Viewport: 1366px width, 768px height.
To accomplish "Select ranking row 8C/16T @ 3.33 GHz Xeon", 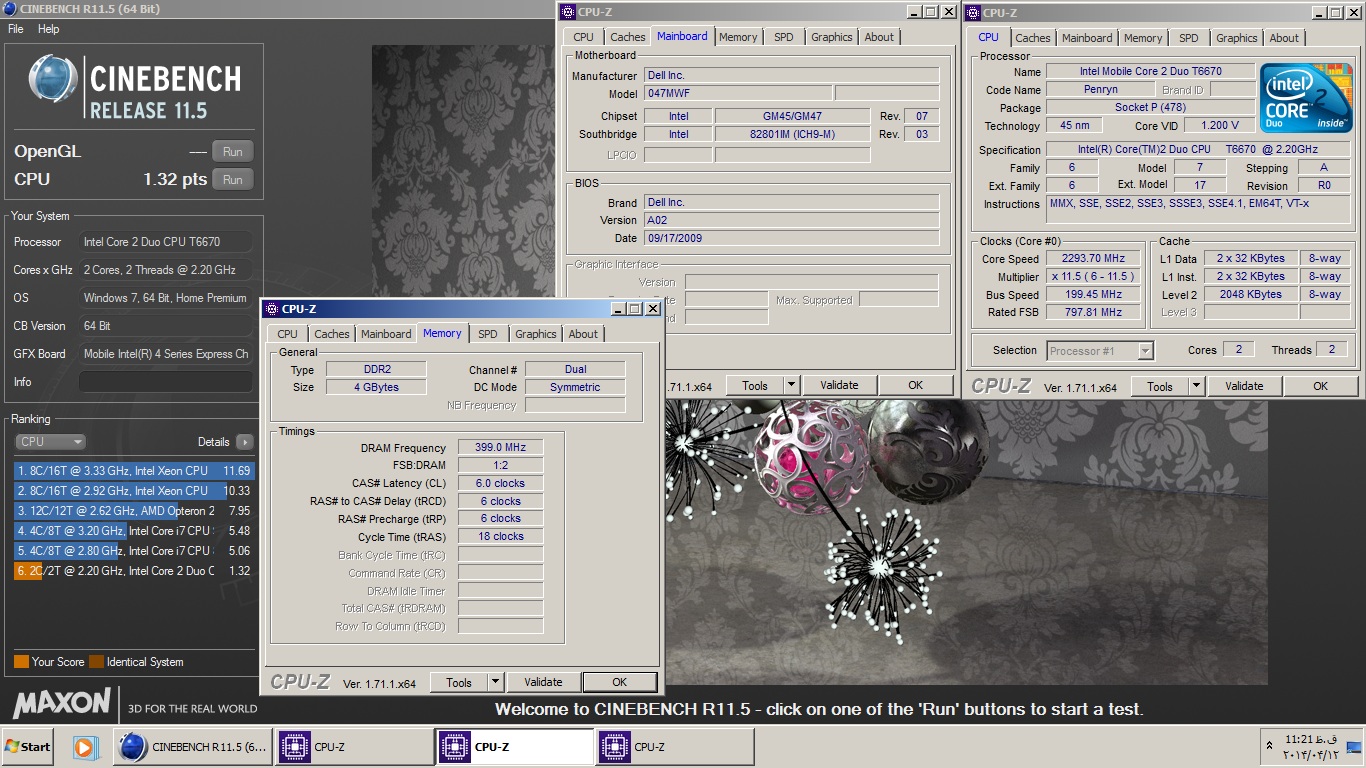I will (x=134, y=470).
